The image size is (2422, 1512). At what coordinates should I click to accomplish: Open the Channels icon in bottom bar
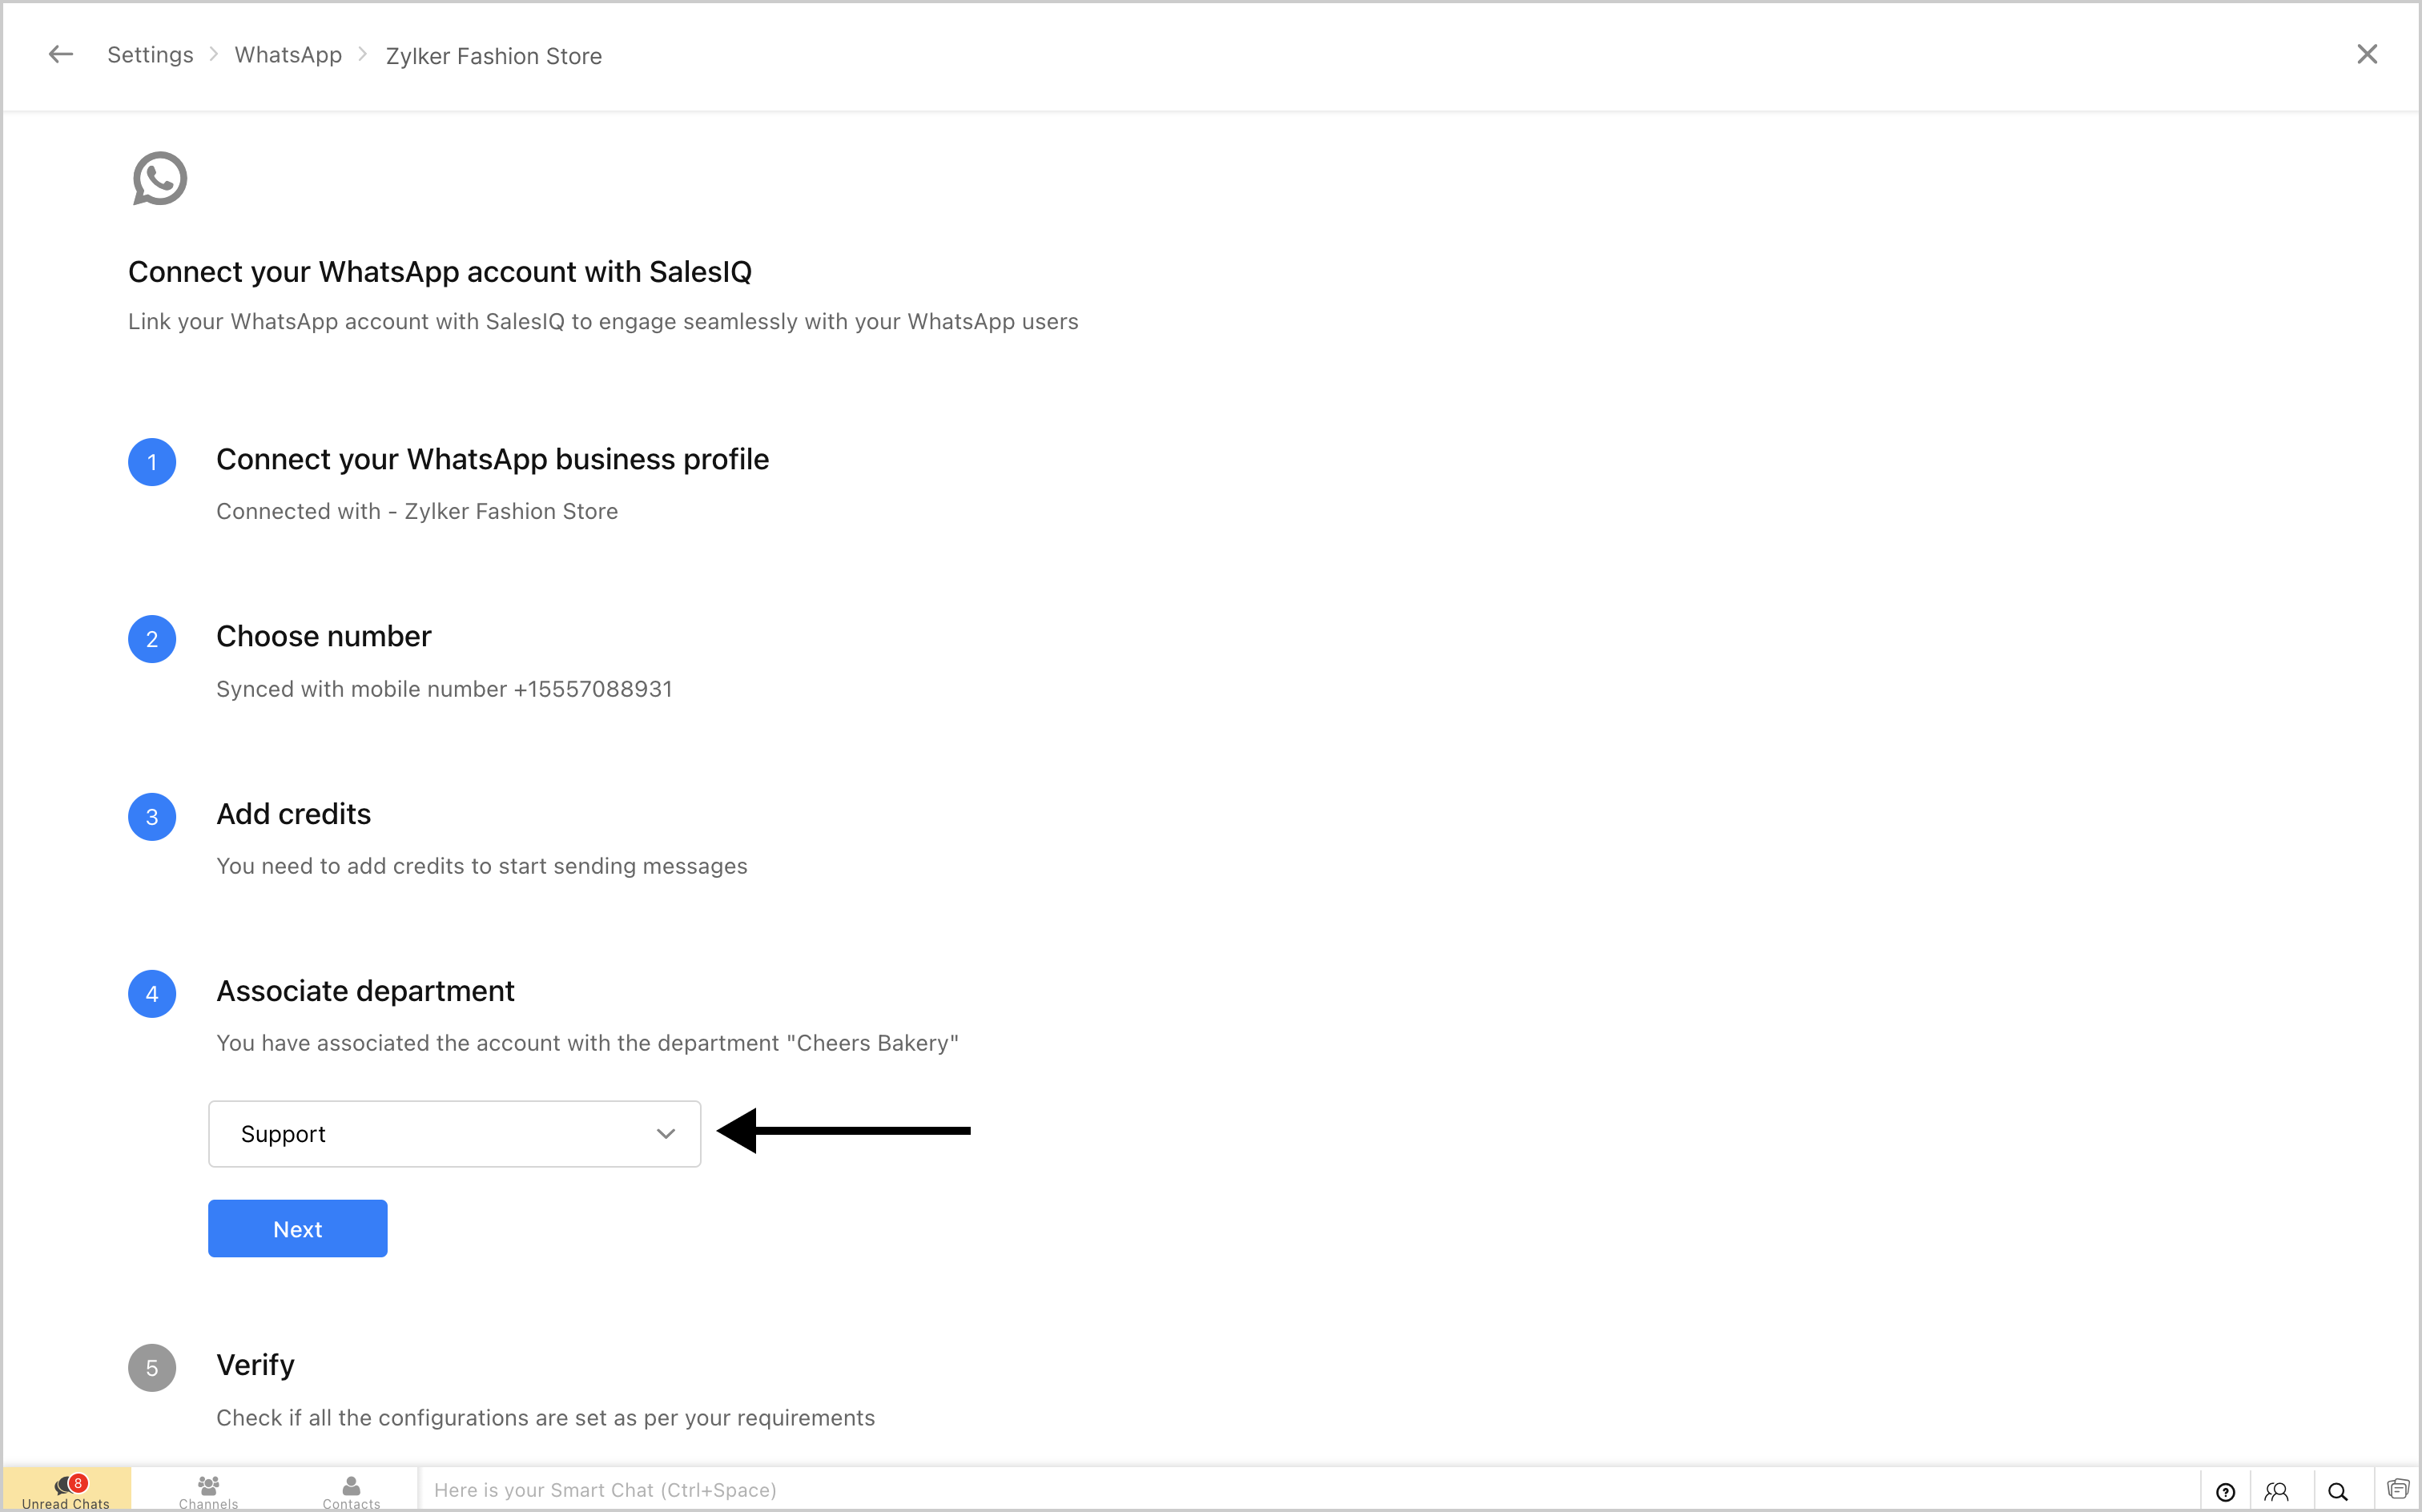pyautogui.click(x=208, y=1490)
